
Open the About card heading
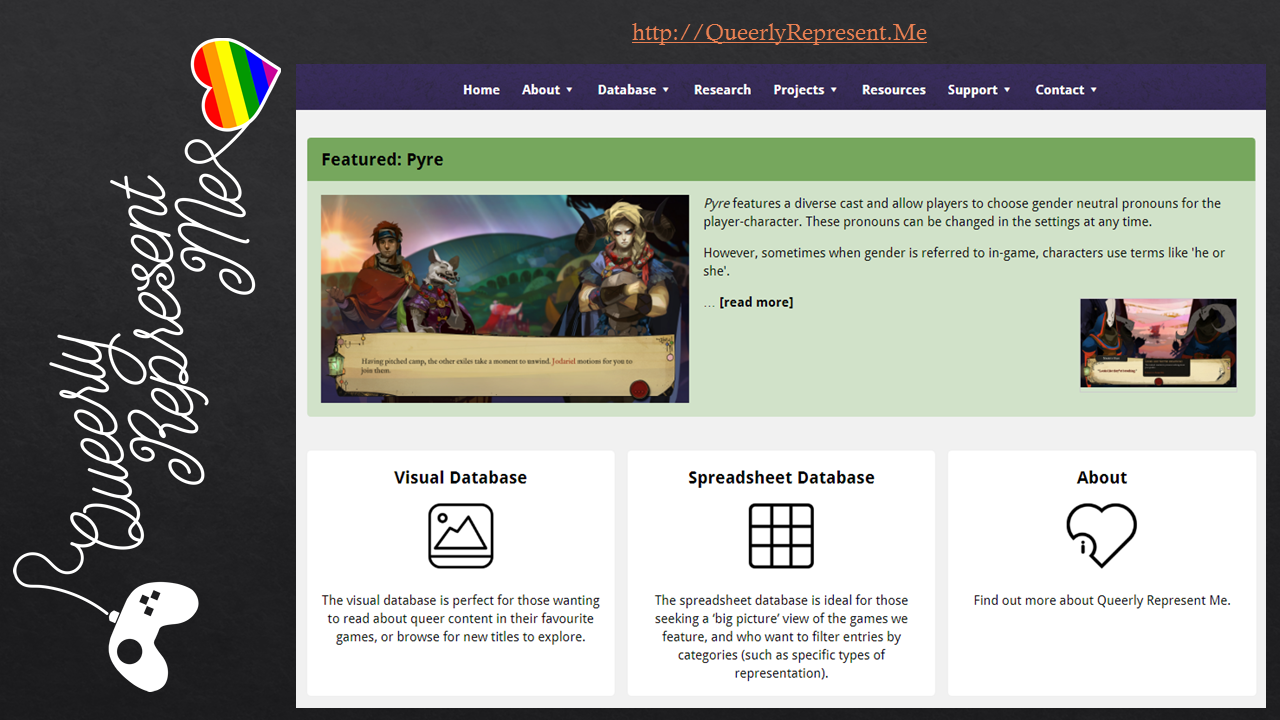point(1102,478)
